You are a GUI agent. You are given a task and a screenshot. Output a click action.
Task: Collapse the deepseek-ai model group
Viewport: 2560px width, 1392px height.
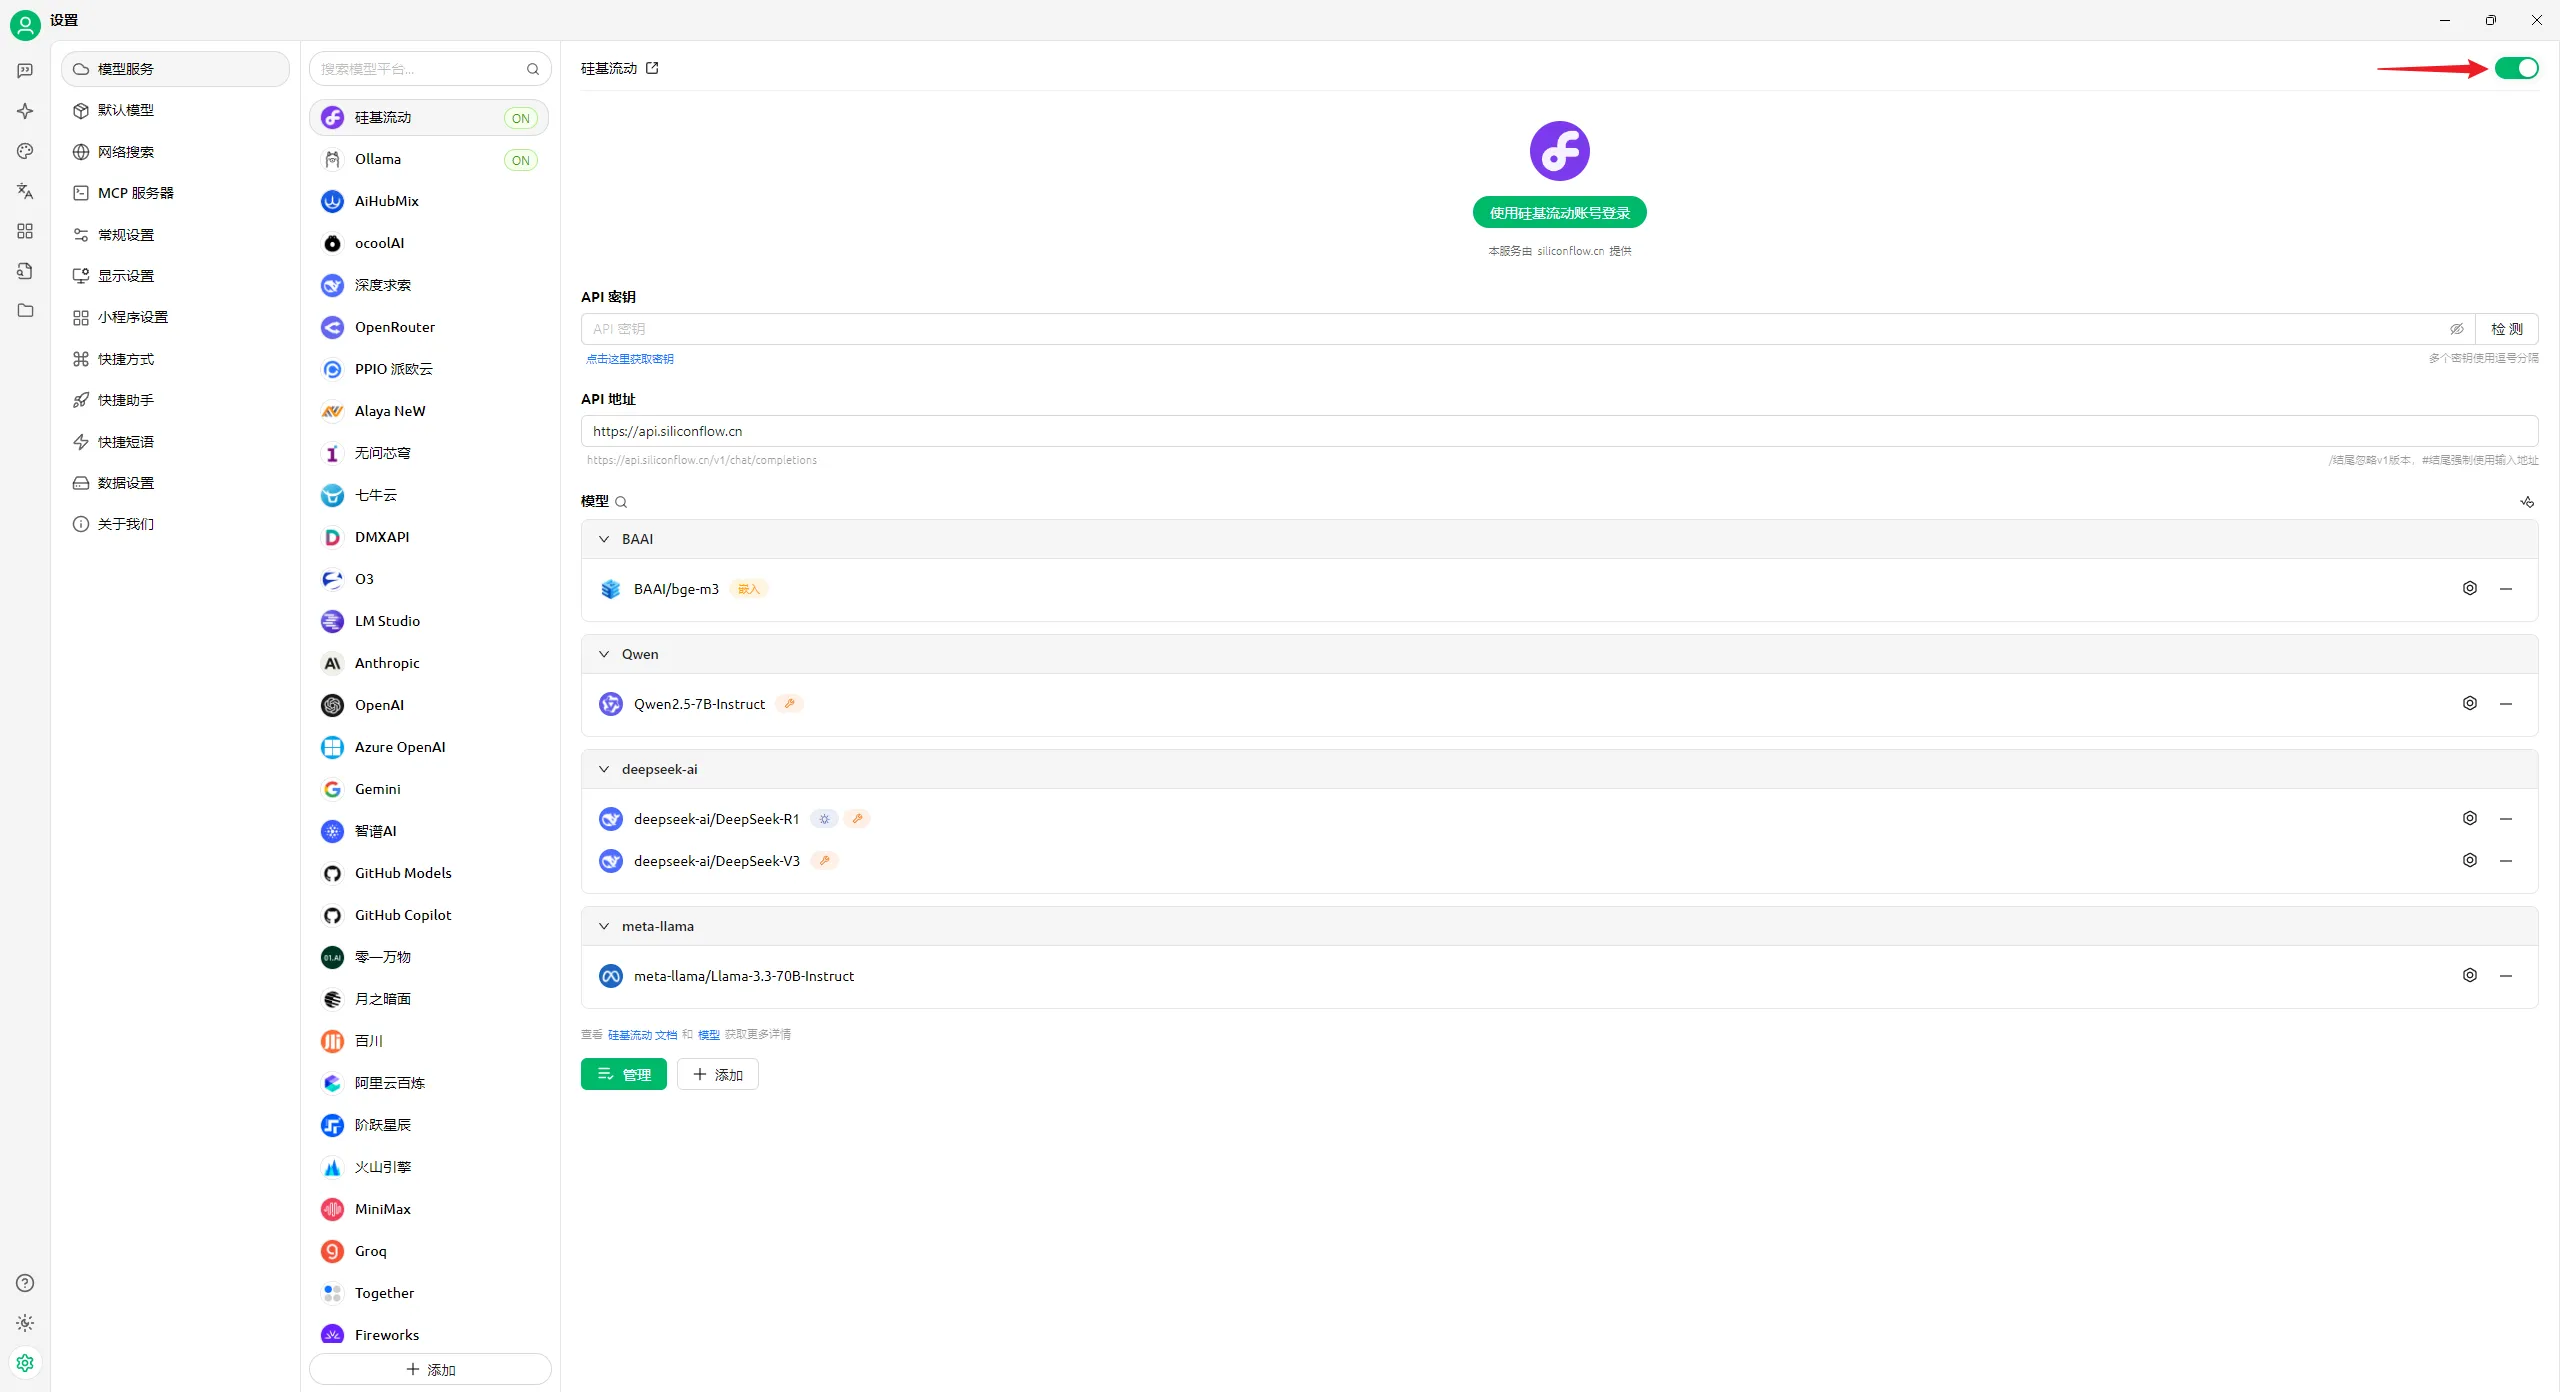click(604, 769)
